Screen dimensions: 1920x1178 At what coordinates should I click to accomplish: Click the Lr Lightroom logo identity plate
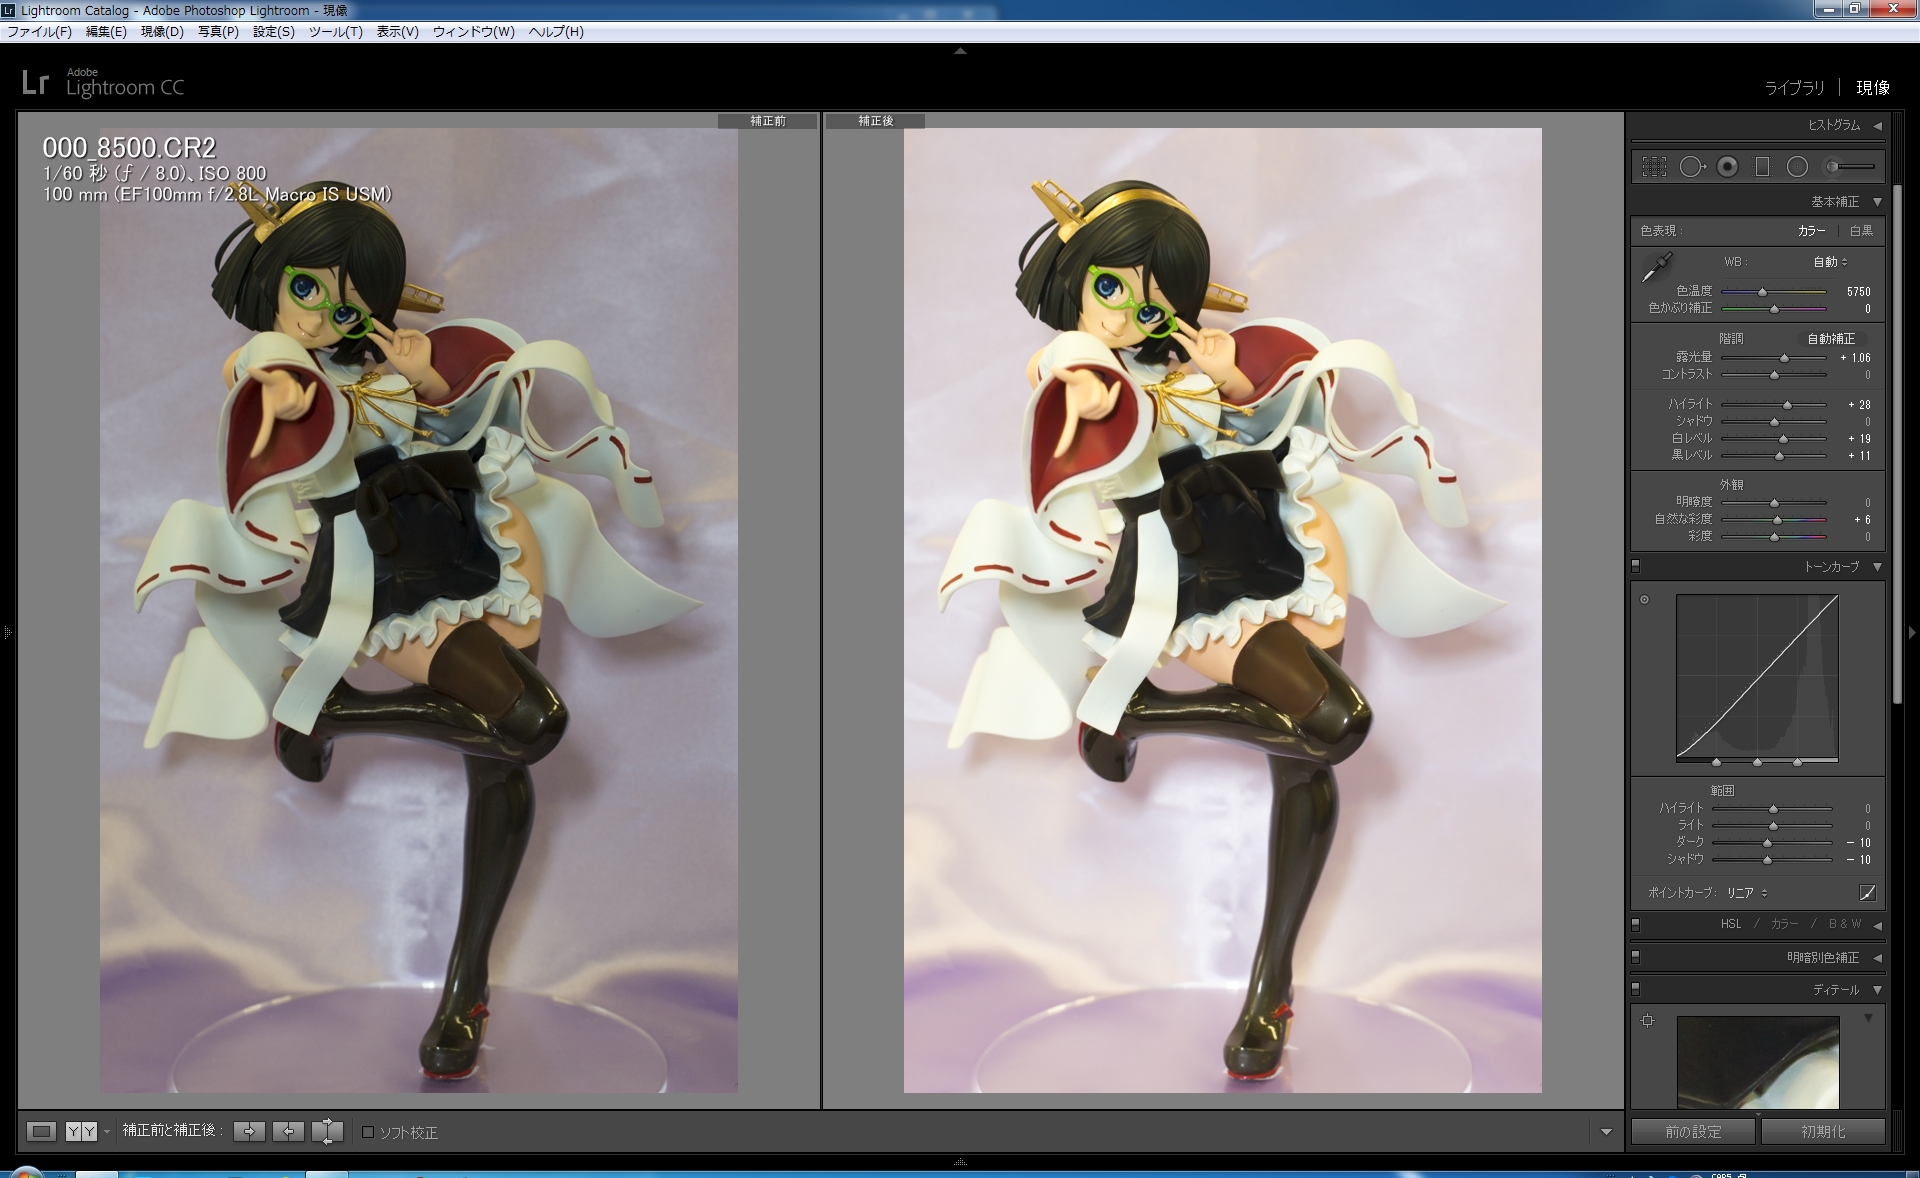[102, 83]
